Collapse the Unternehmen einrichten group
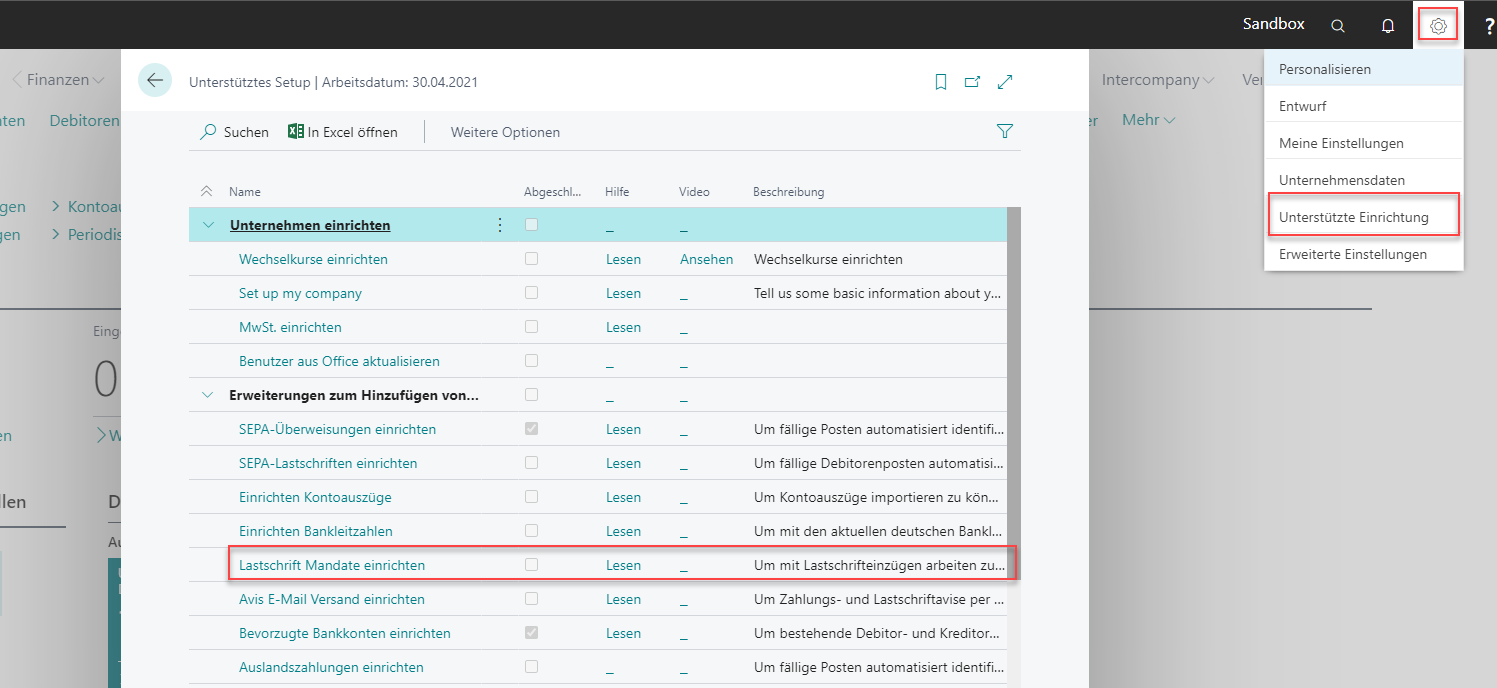Viewport: 1497px width, 688px height. [x=208, y=225]
